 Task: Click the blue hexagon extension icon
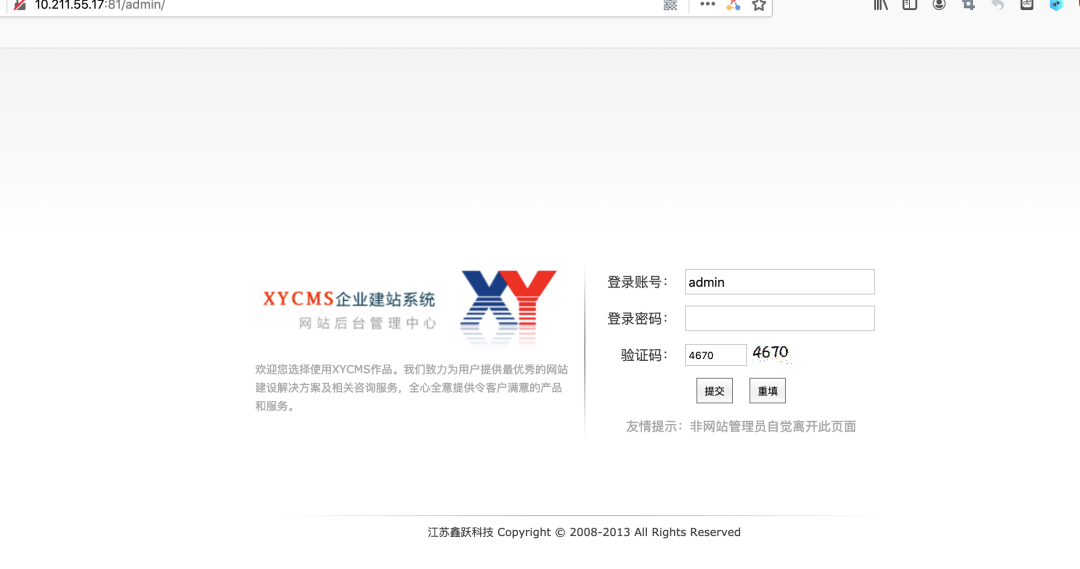[x=1056, y=4]
